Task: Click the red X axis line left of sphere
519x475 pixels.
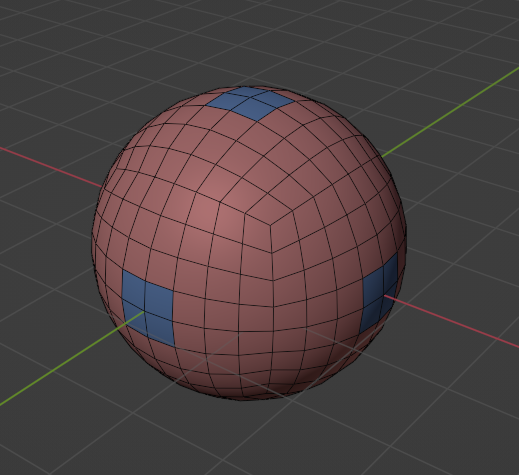Action: 50,167
